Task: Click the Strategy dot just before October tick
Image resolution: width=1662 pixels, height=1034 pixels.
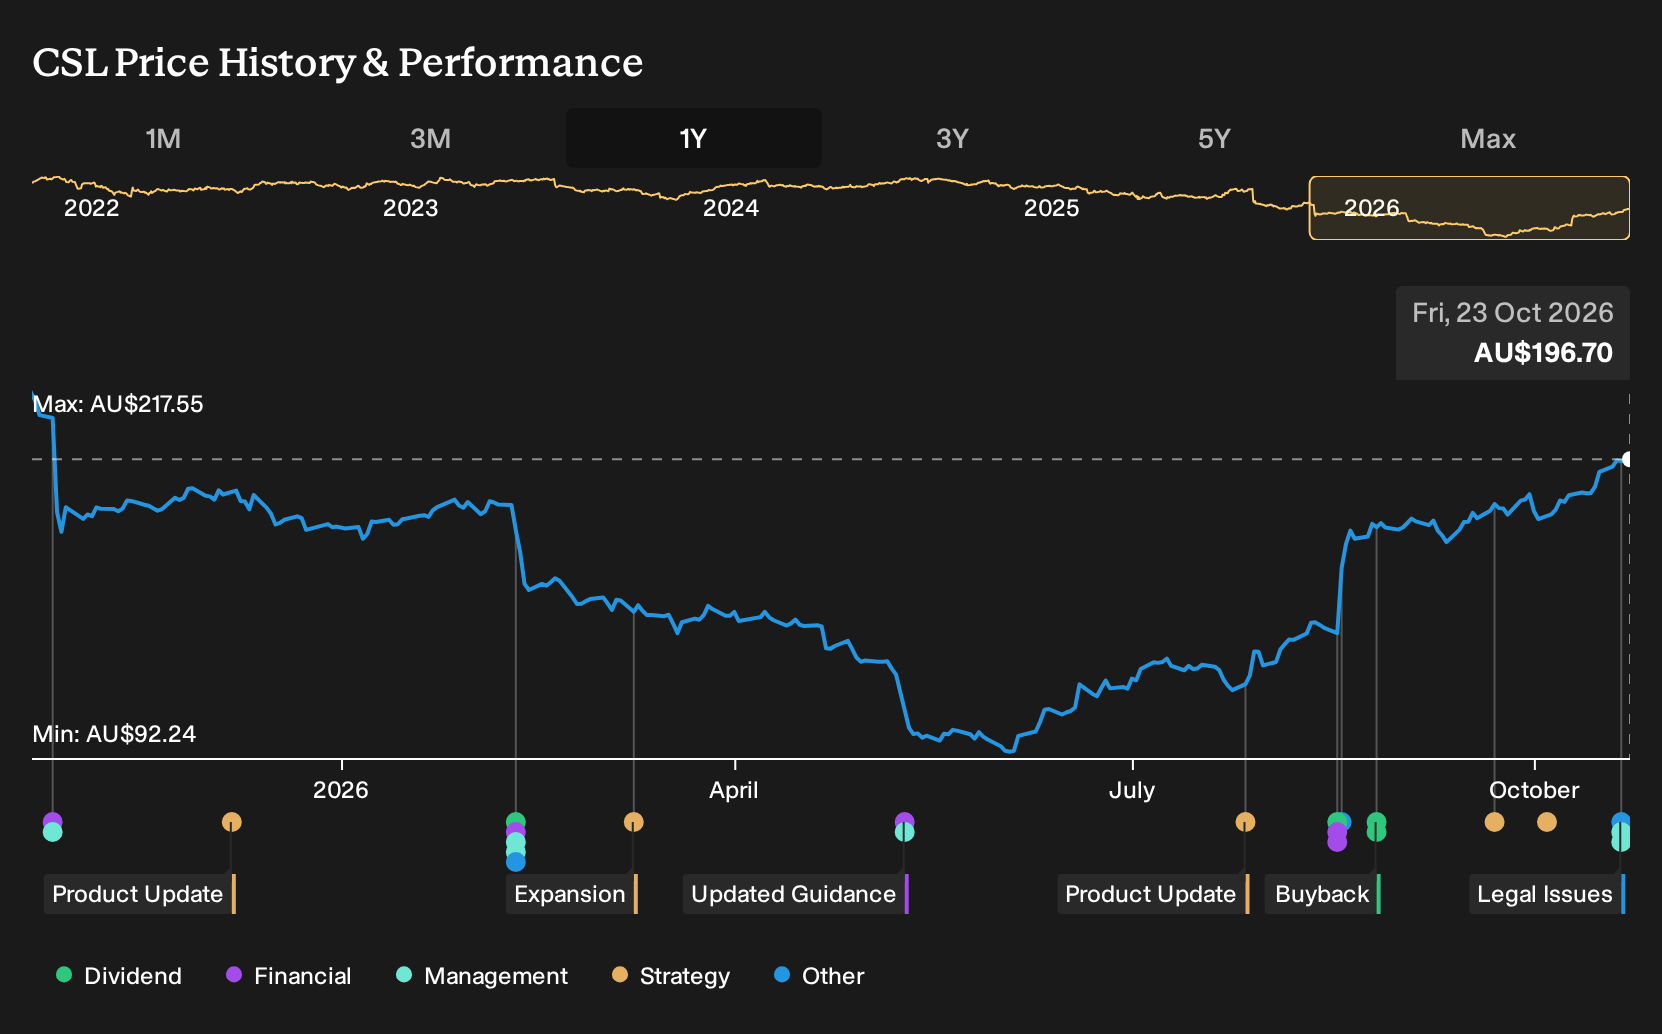Action: [x=1494, y=822]
